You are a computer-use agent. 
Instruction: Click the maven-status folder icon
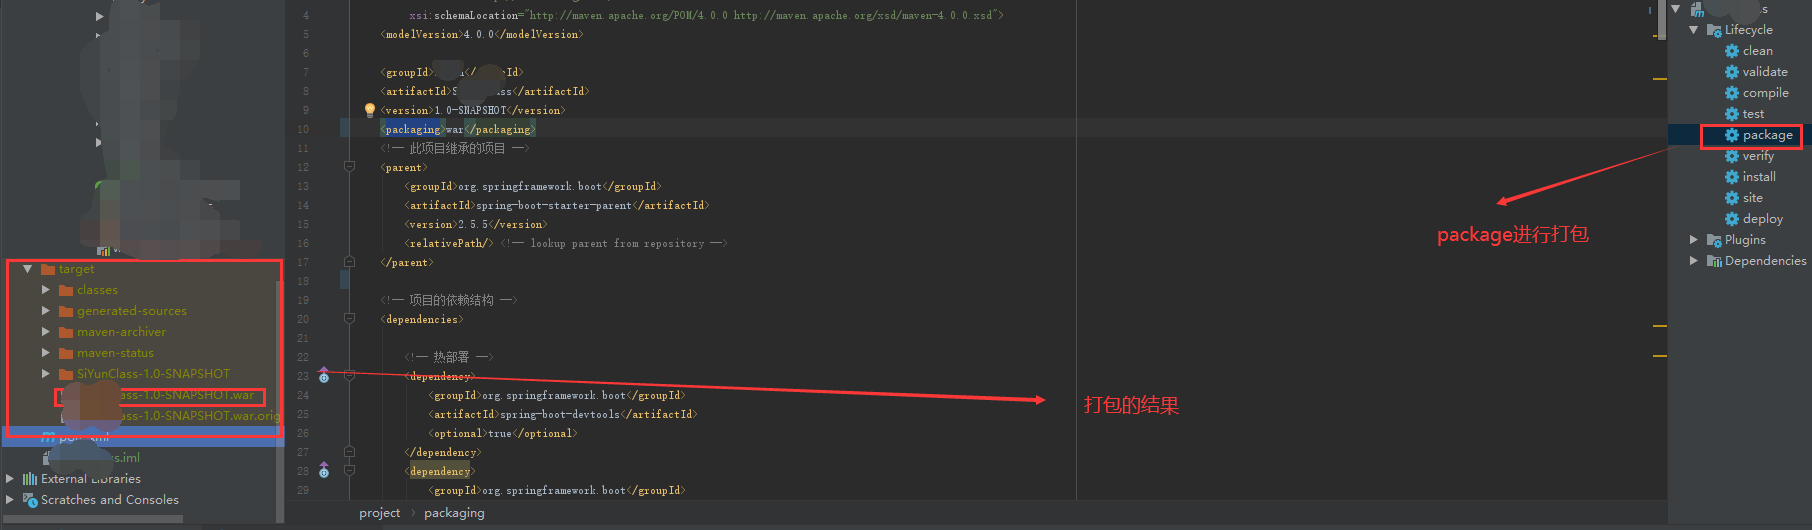66,353
